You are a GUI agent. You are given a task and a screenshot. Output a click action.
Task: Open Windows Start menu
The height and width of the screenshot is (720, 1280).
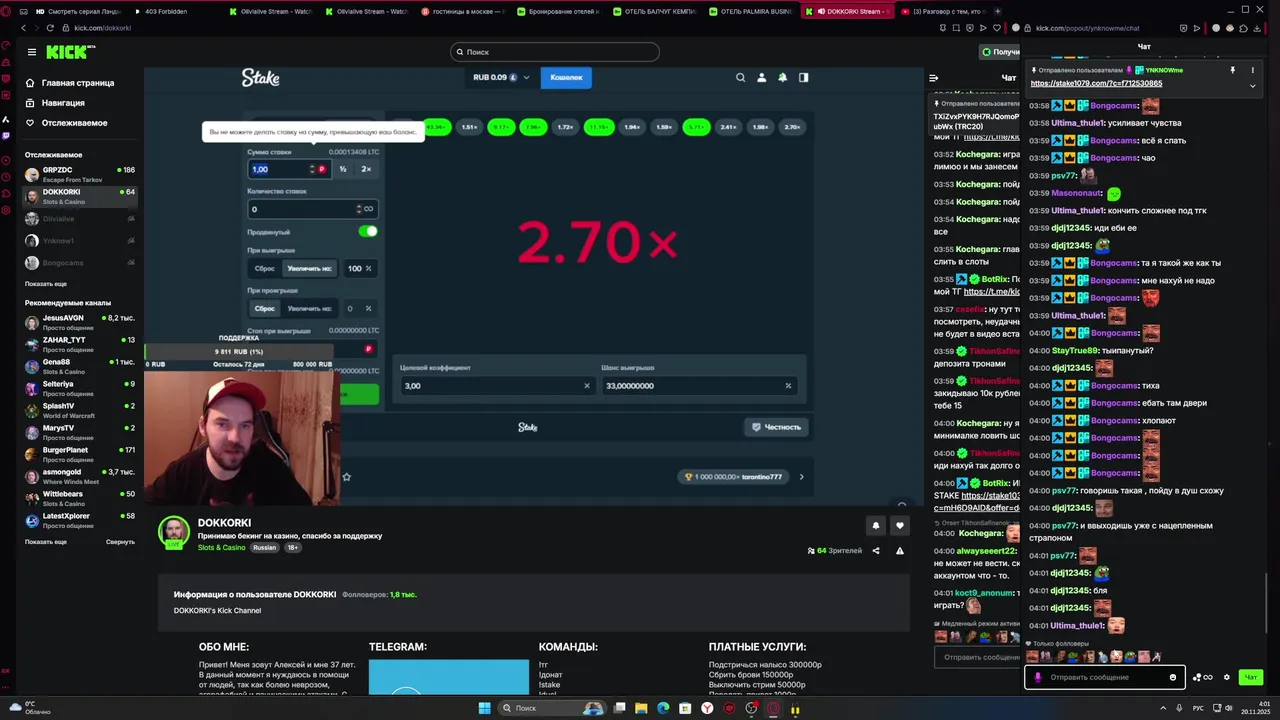click(484, 708)
